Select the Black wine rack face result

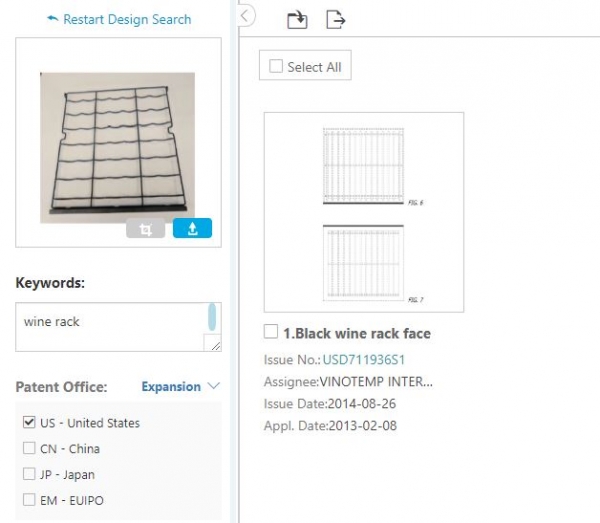pyautogui.click(x=270, y=332)
